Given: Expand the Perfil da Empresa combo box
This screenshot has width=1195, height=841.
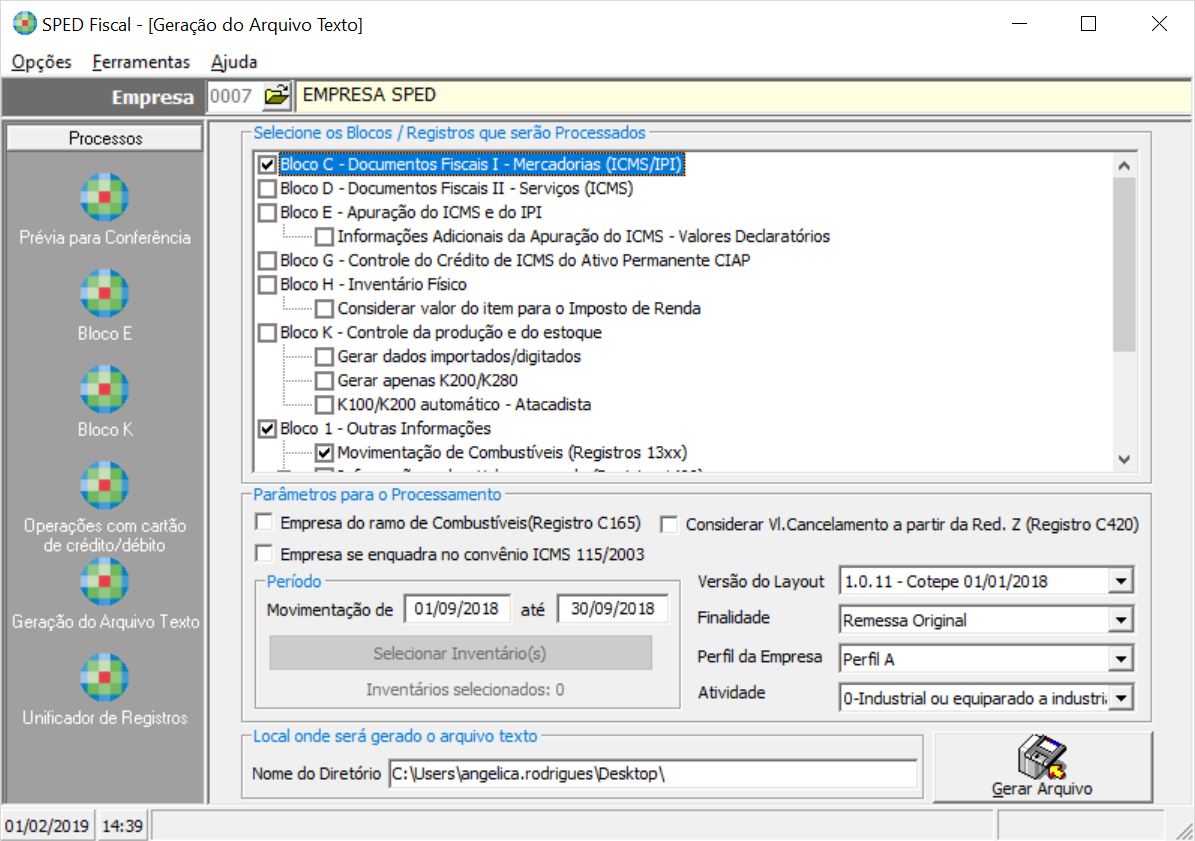Looking at the screenshot, I should [x=1121, y=659].
